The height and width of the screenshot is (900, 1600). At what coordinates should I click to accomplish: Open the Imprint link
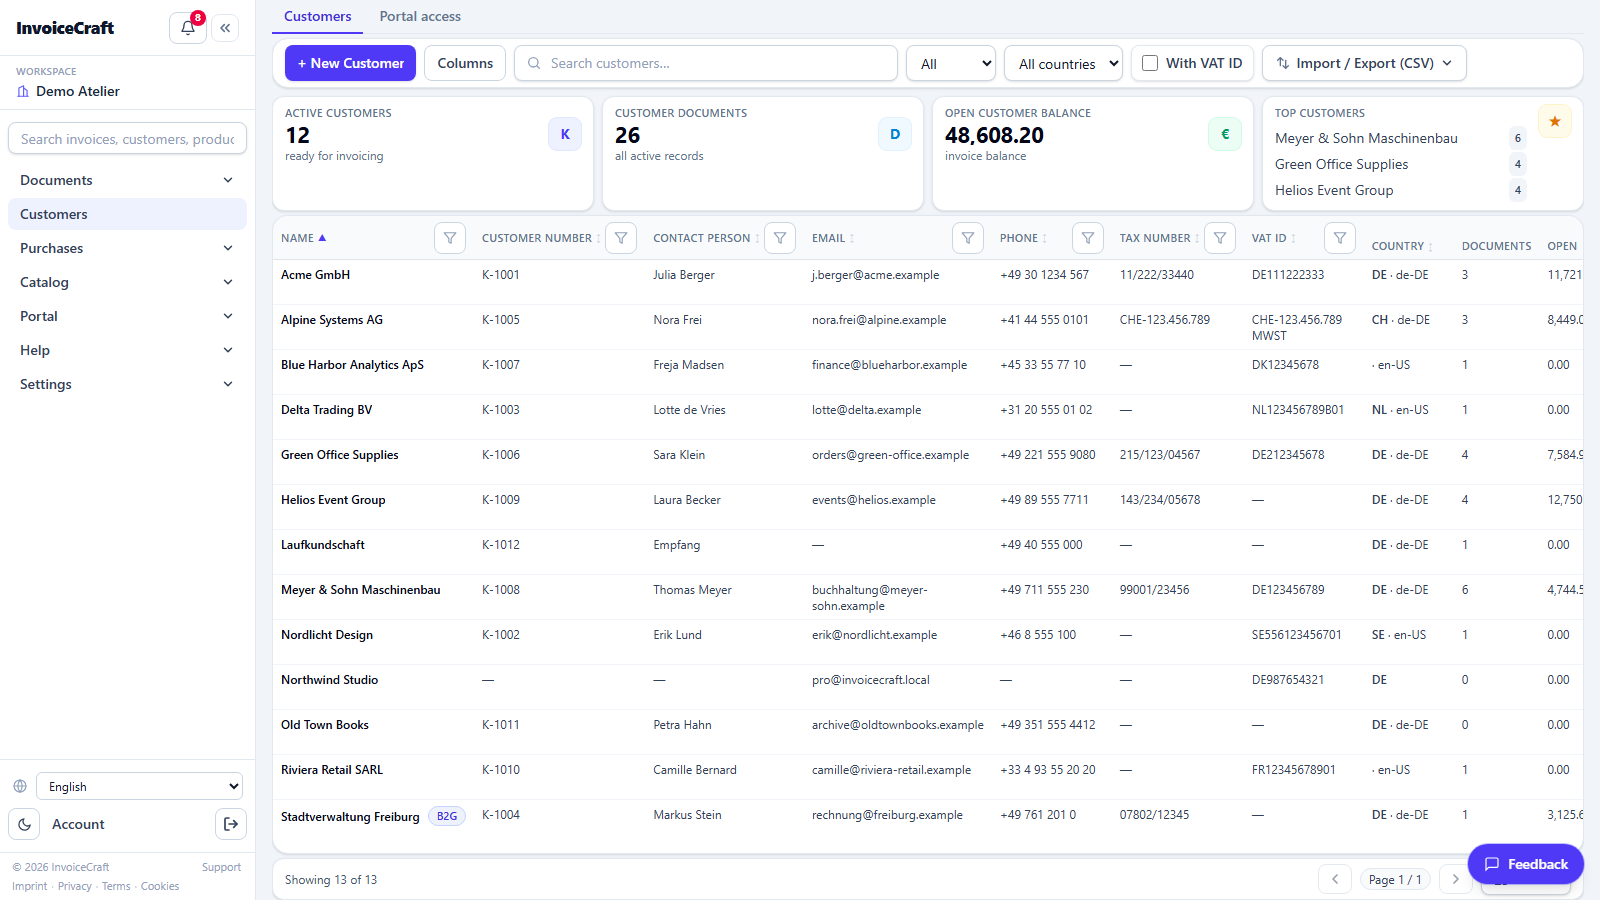coord(29,886)
